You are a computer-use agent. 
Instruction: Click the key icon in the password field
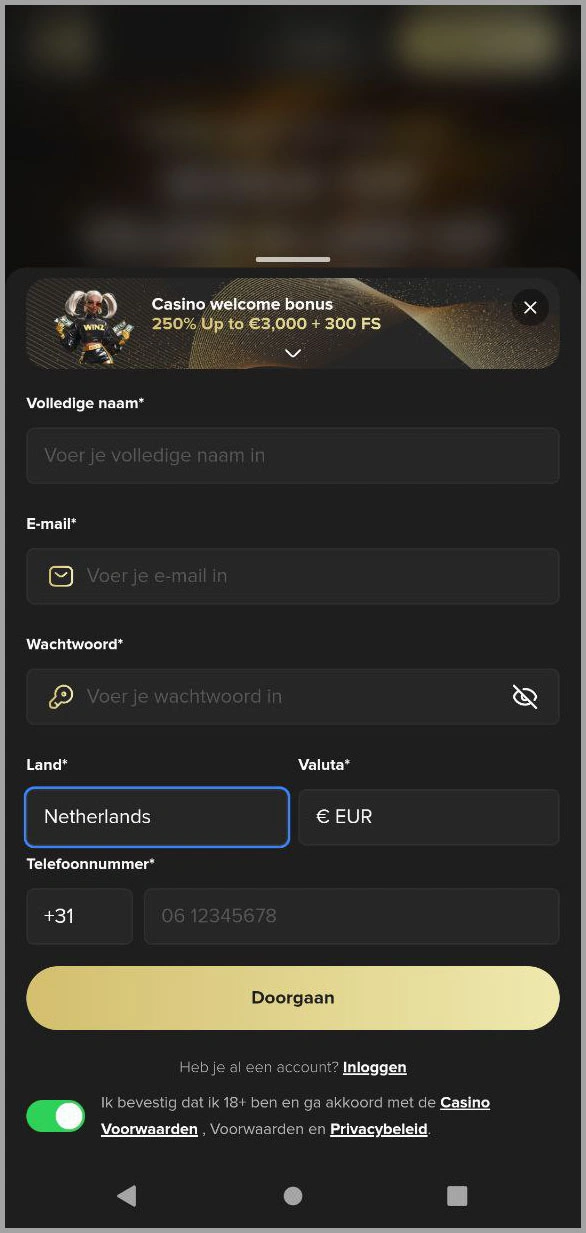point(61,696)
